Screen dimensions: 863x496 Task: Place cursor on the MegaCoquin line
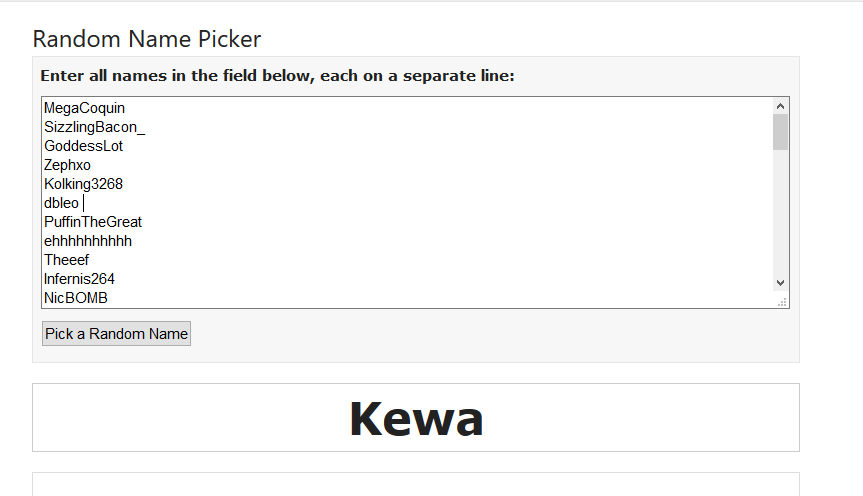point(85,108)
